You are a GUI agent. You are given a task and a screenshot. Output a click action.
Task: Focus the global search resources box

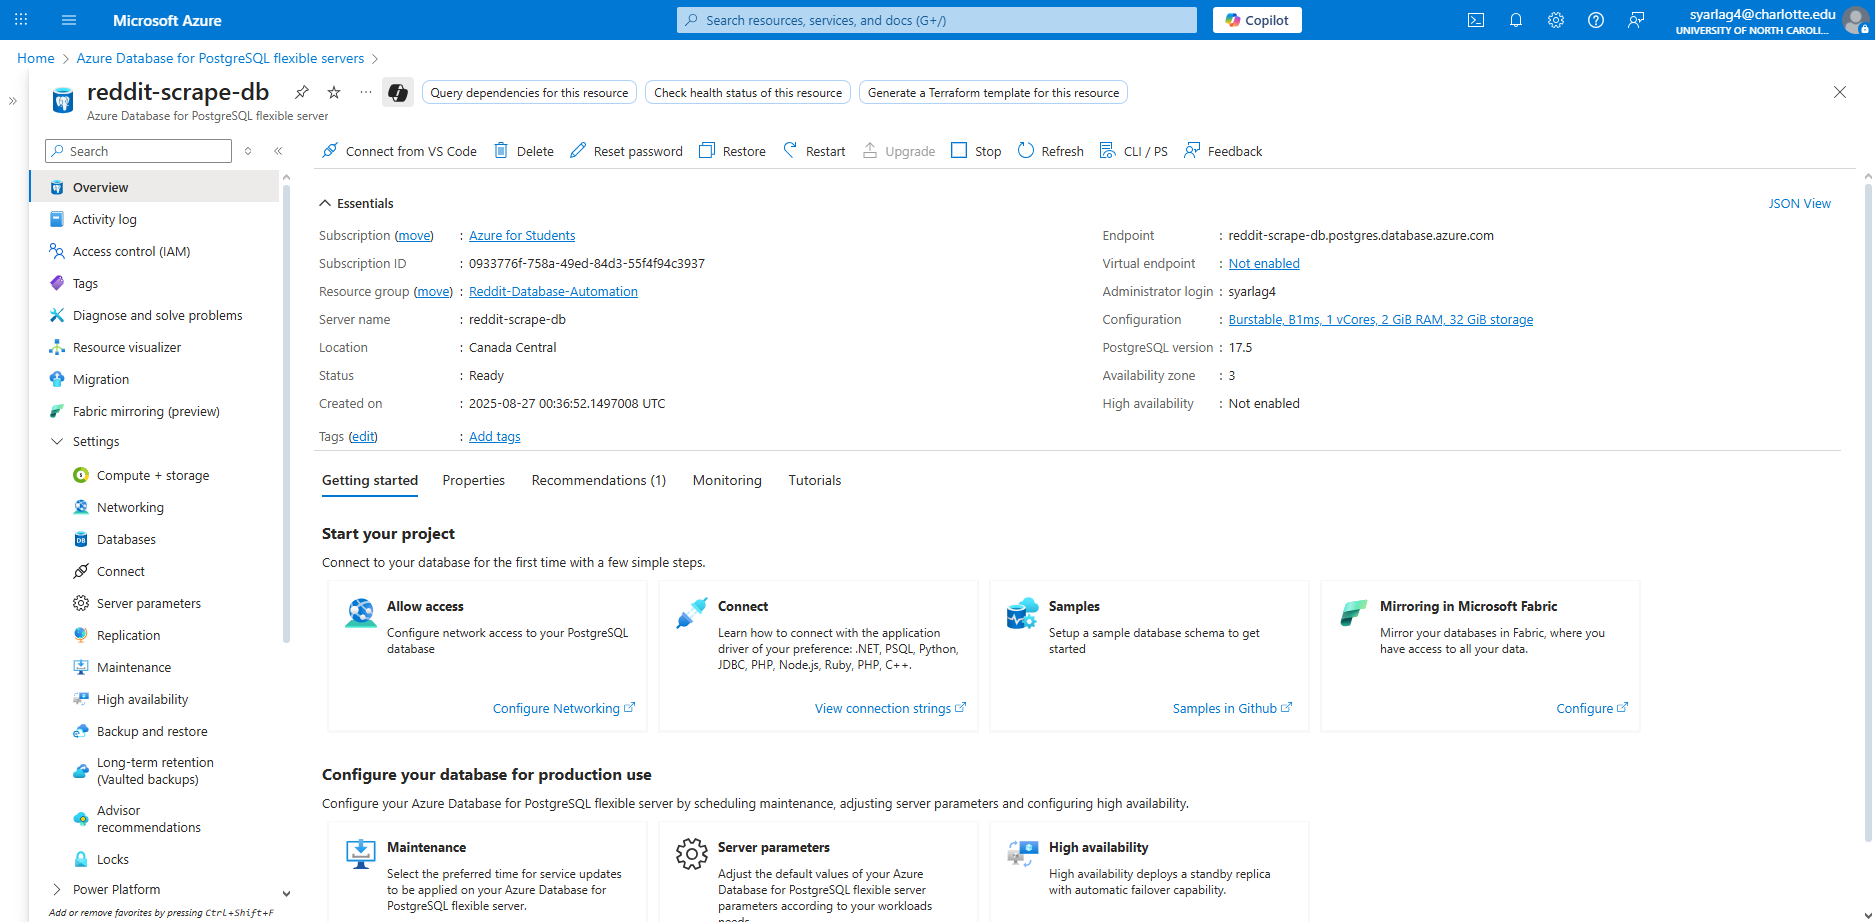(936, 20)
